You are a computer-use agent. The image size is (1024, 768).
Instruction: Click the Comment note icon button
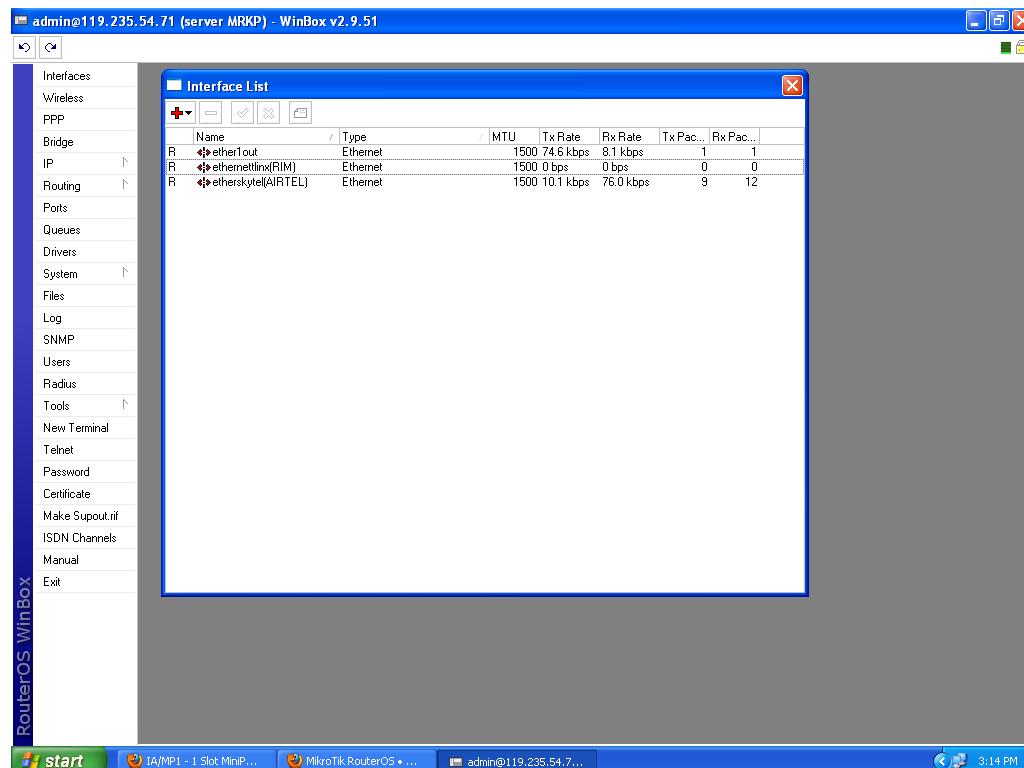click(300, 113)
